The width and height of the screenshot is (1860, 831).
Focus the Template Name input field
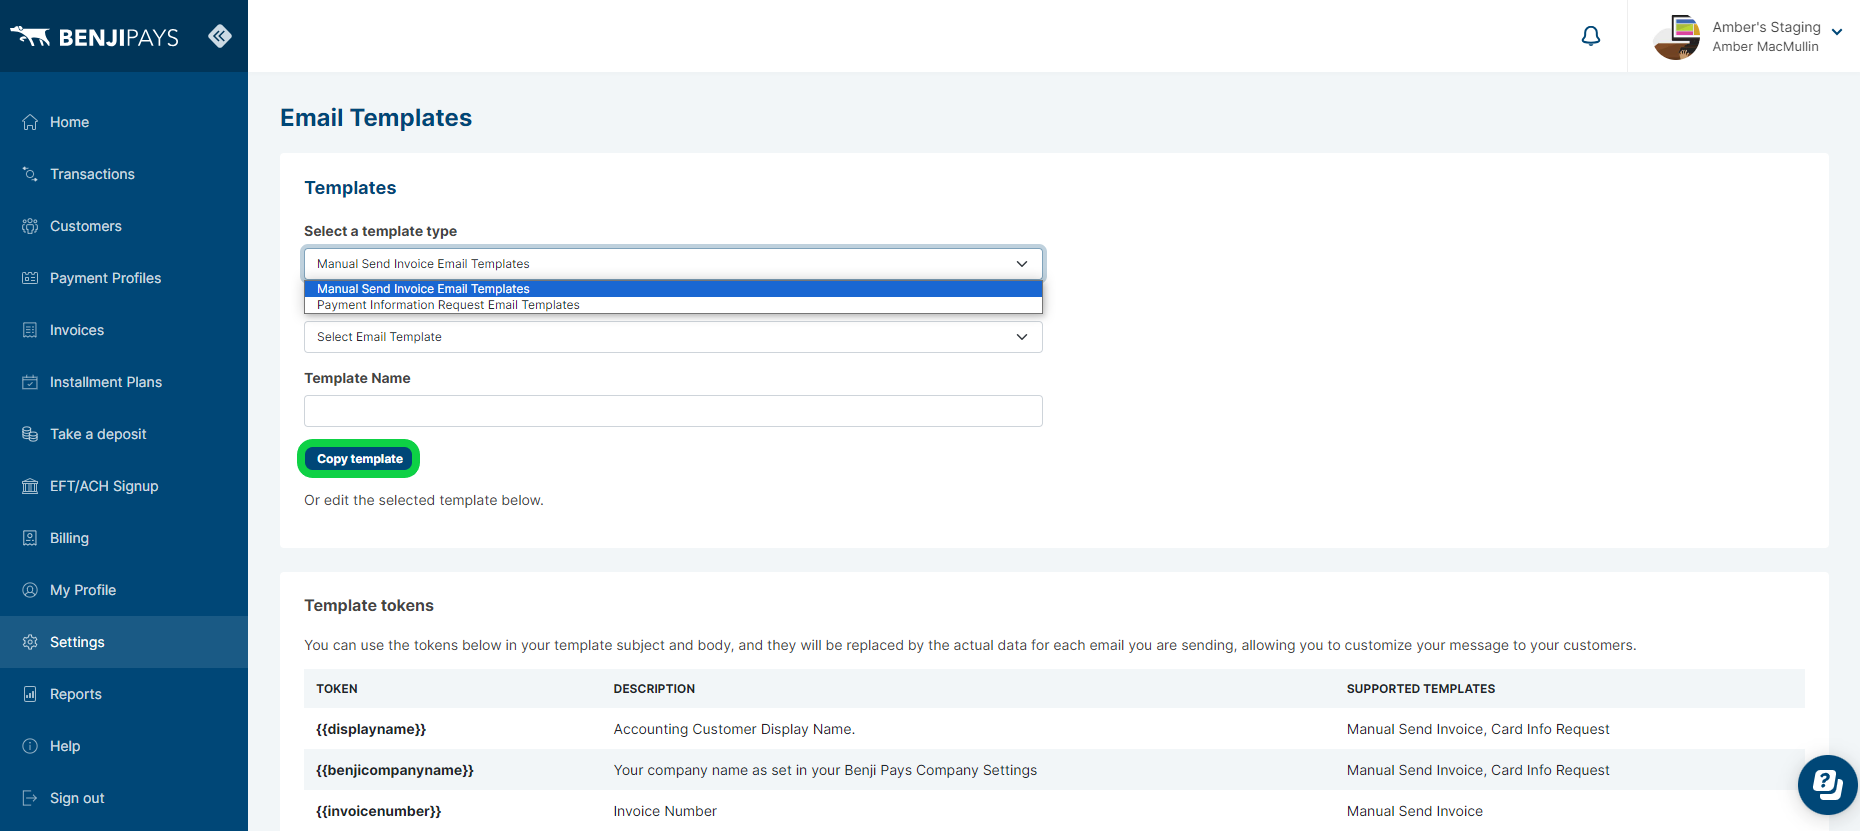(673, 411)
